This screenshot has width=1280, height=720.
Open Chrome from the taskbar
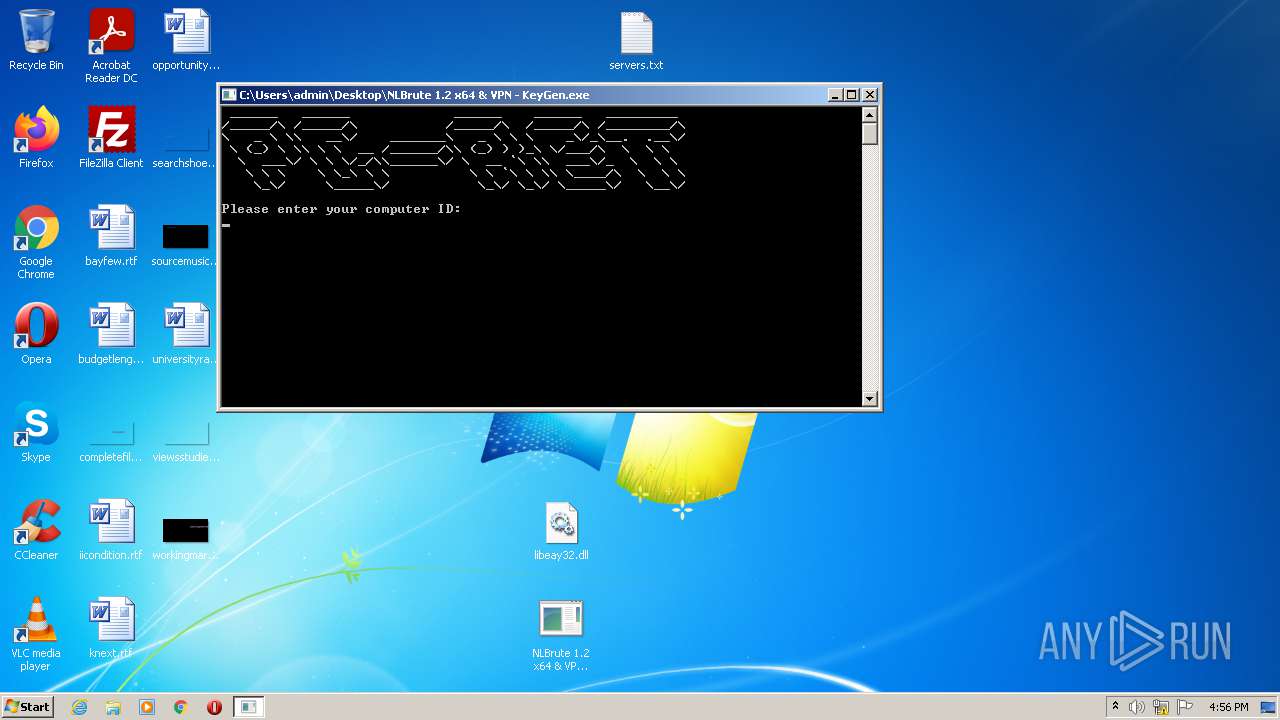pos(181,707)
